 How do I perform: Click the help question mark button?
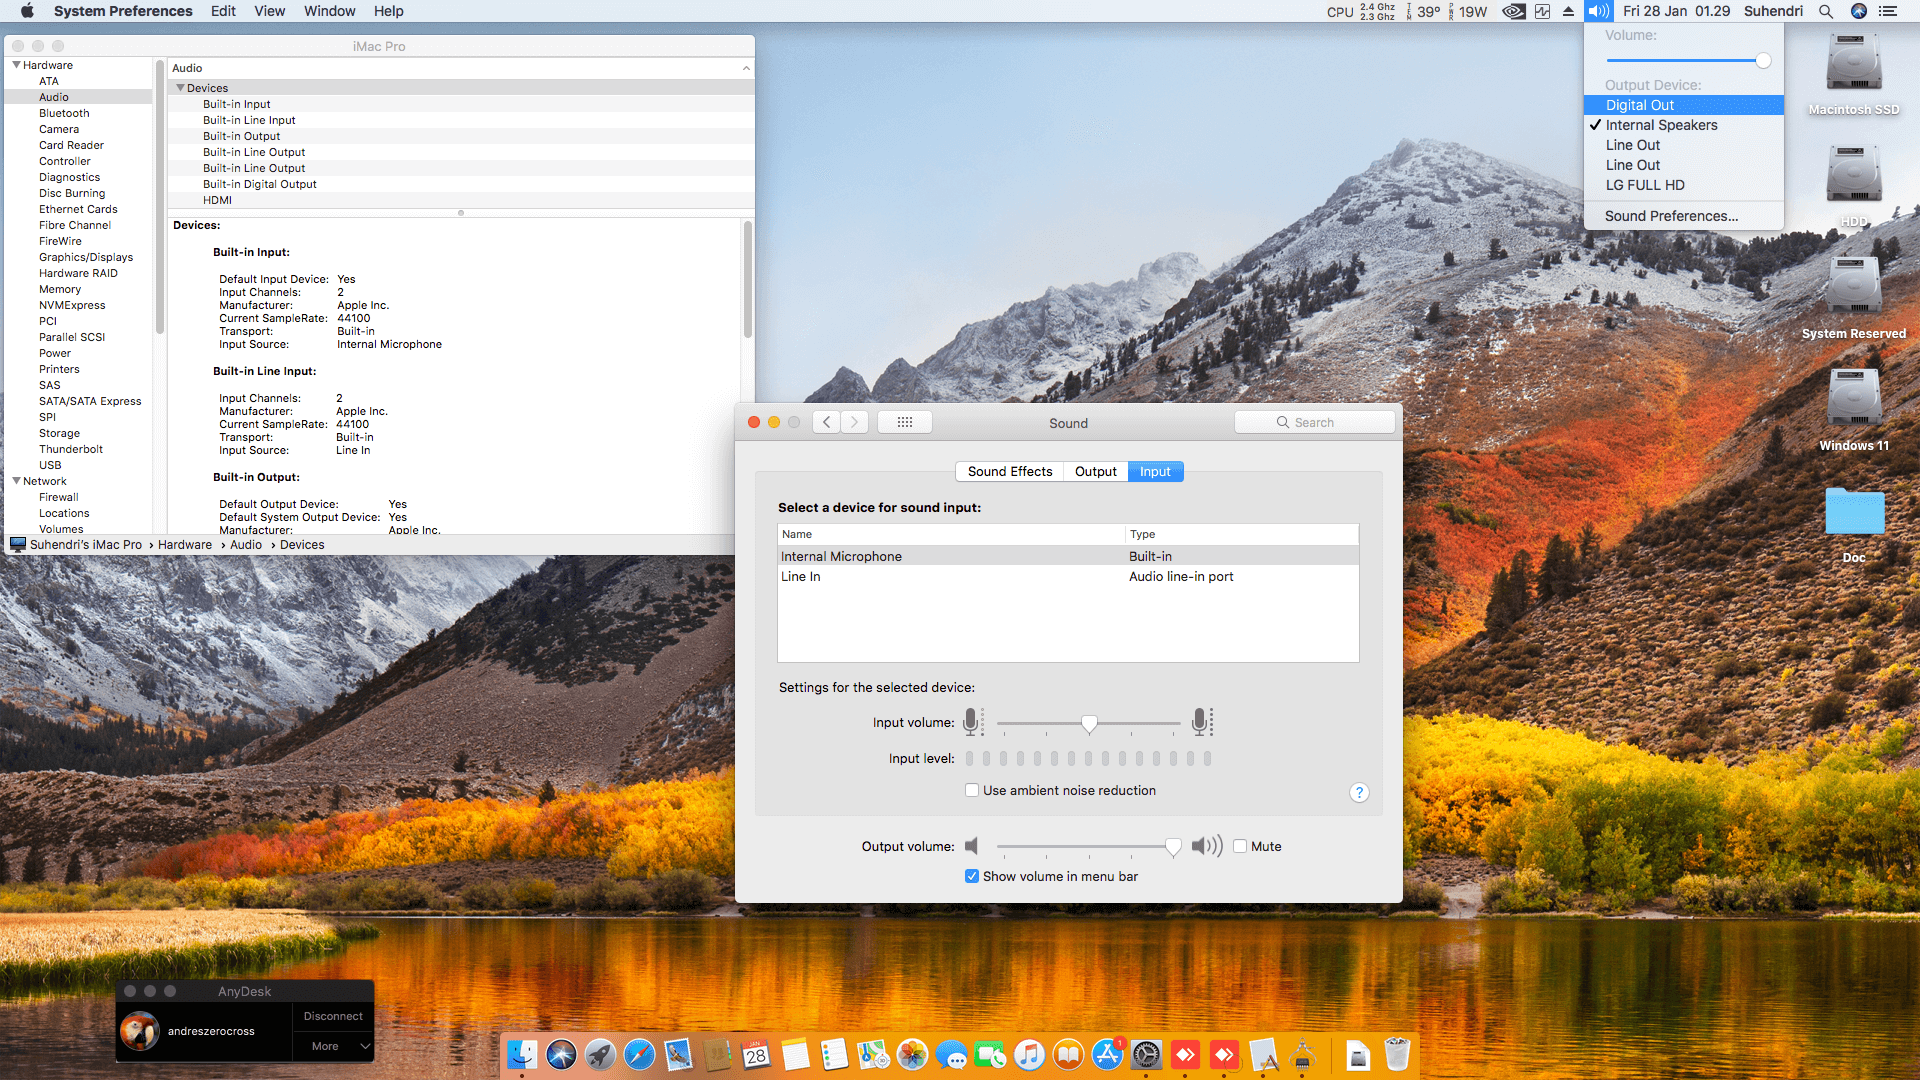coord(1358,792)
